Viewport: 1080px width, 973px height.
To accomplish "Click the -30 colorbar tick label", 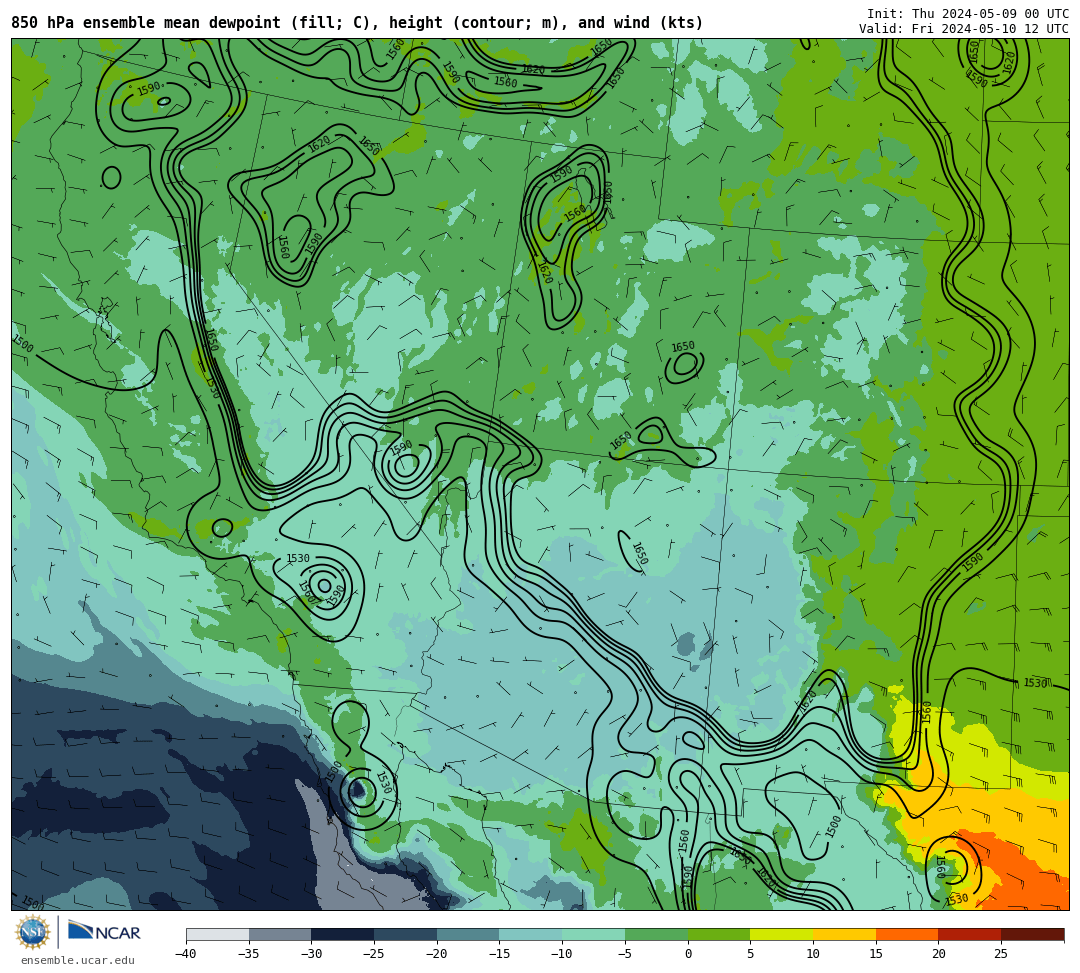I will [311, 954].
